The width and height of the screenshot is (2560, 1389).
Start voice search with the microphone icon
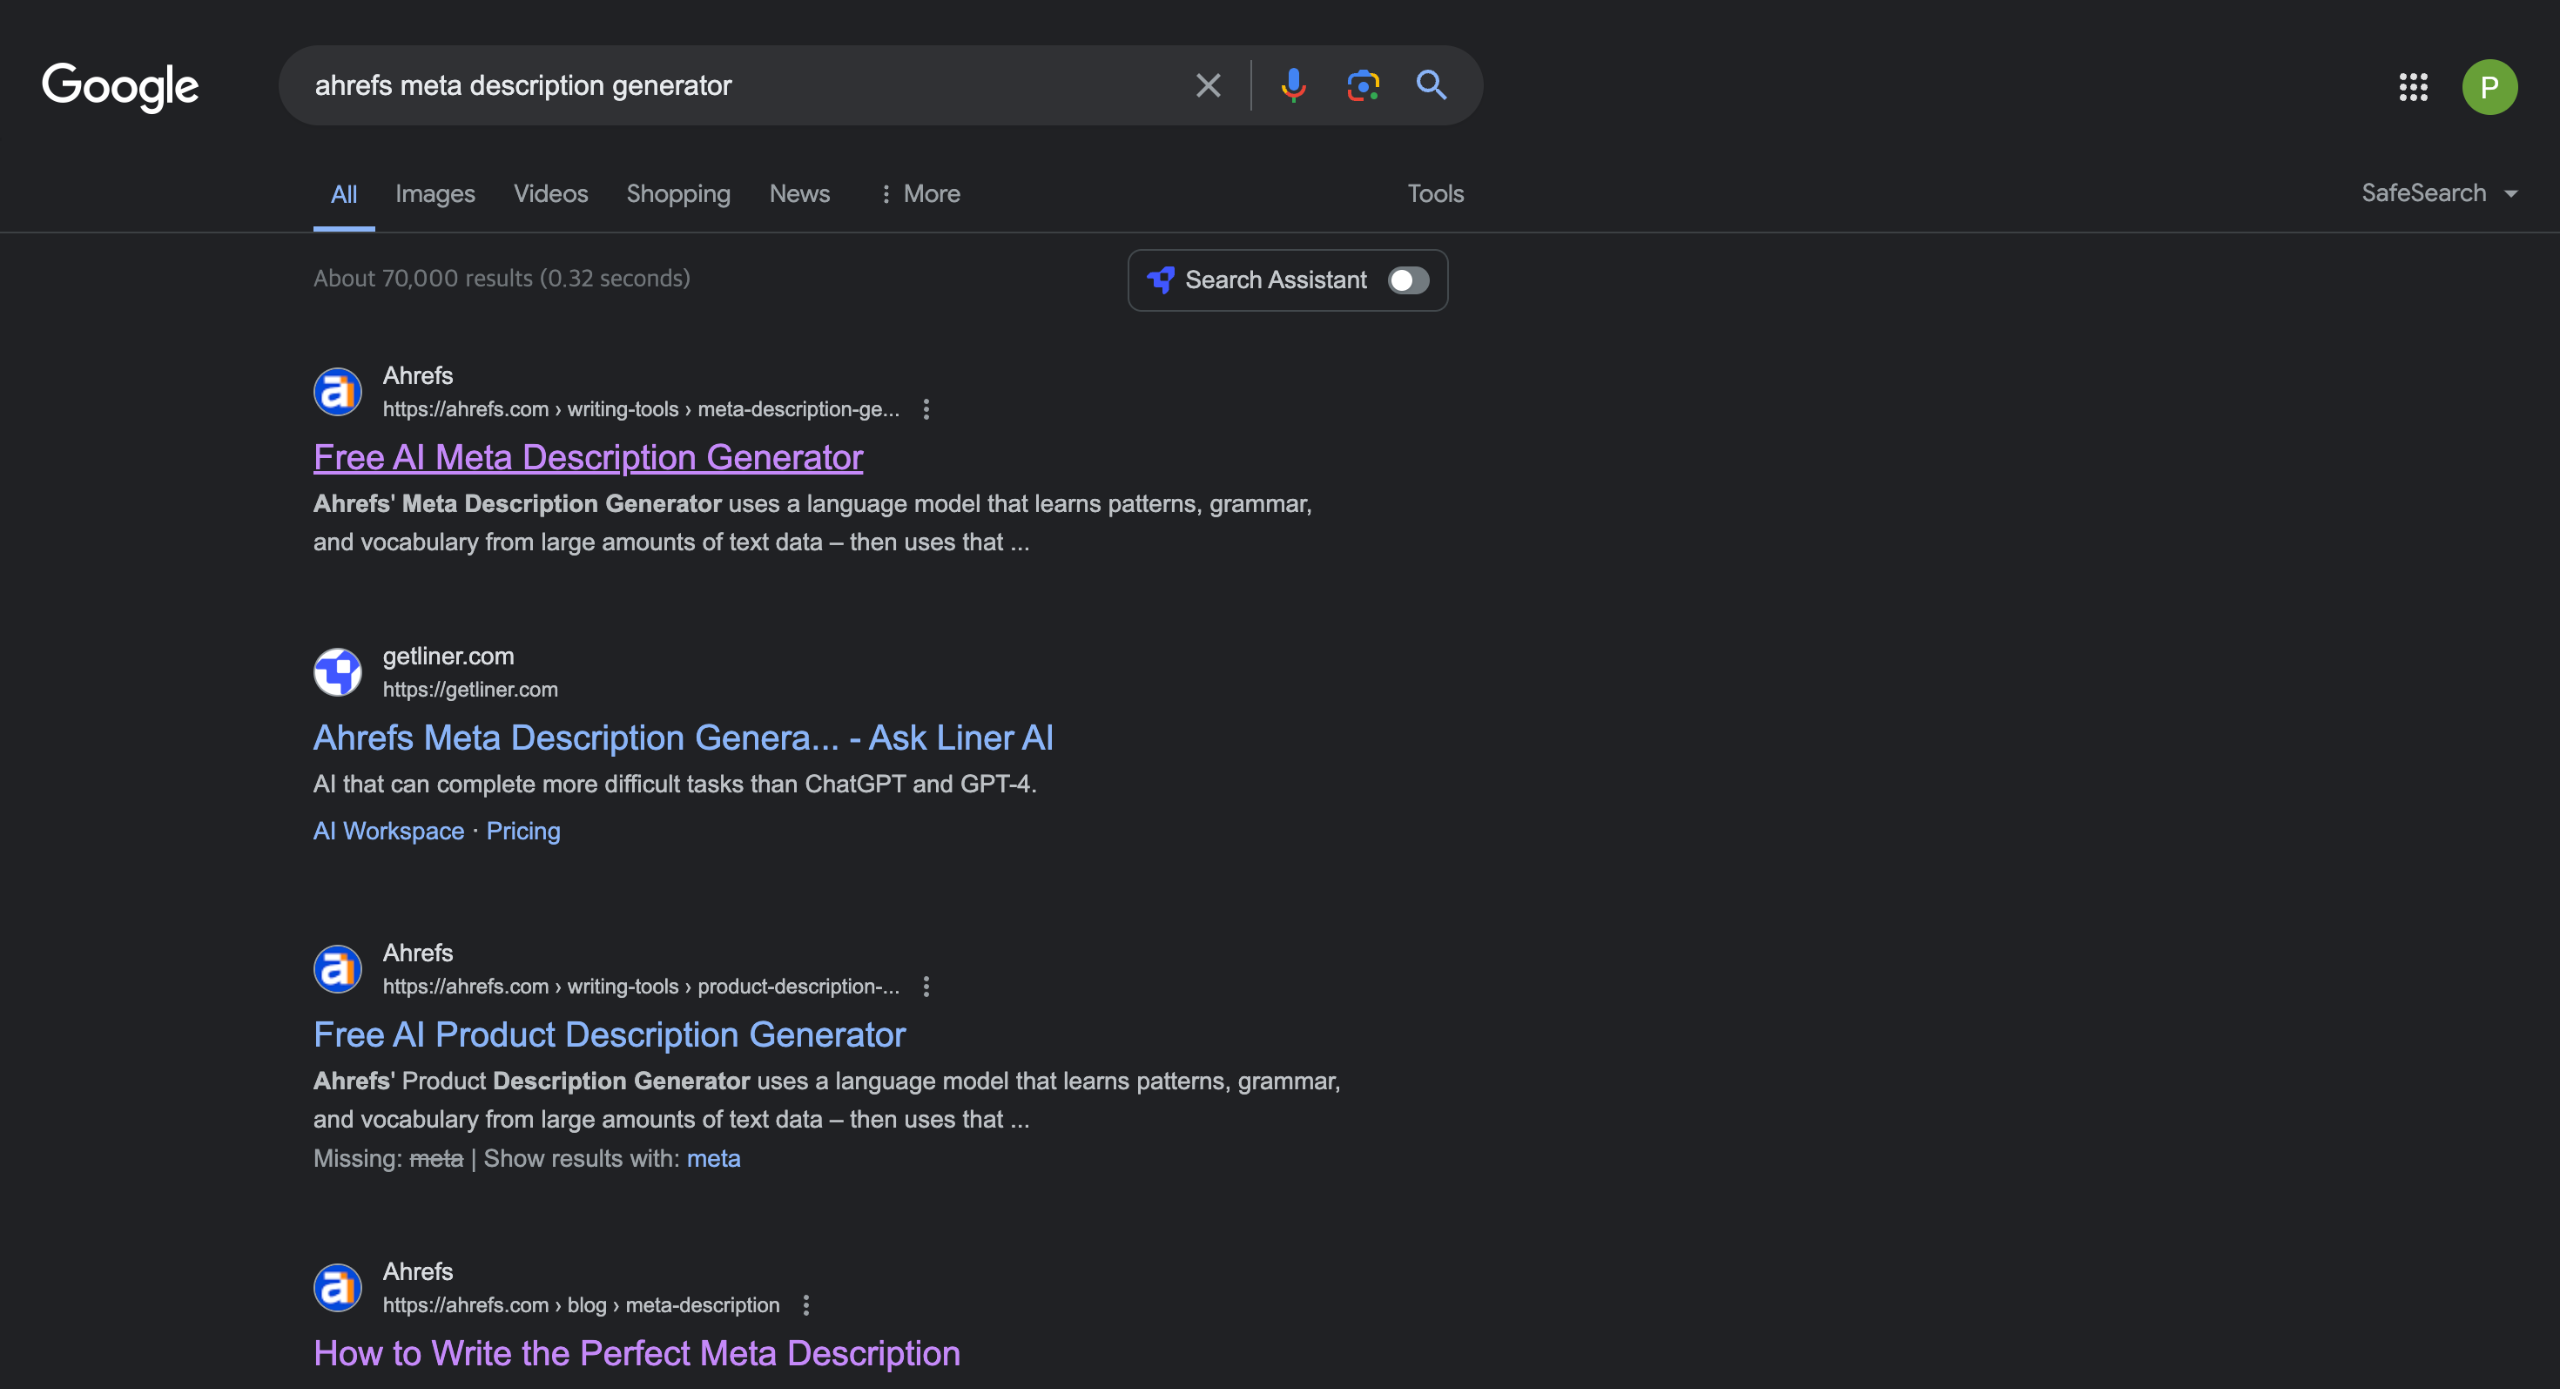(1293, 85)
